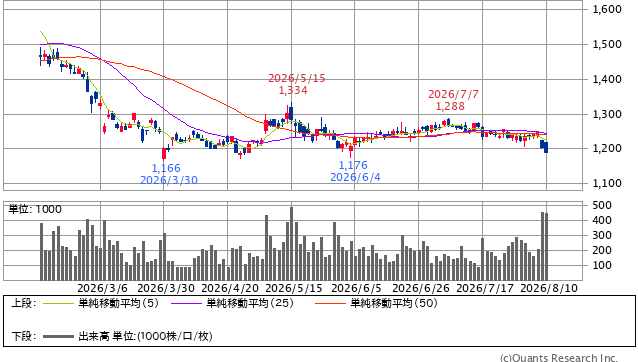Click the 300 volume axis label
The height and width of the screenshot is (362, 638).
(602, 235)
